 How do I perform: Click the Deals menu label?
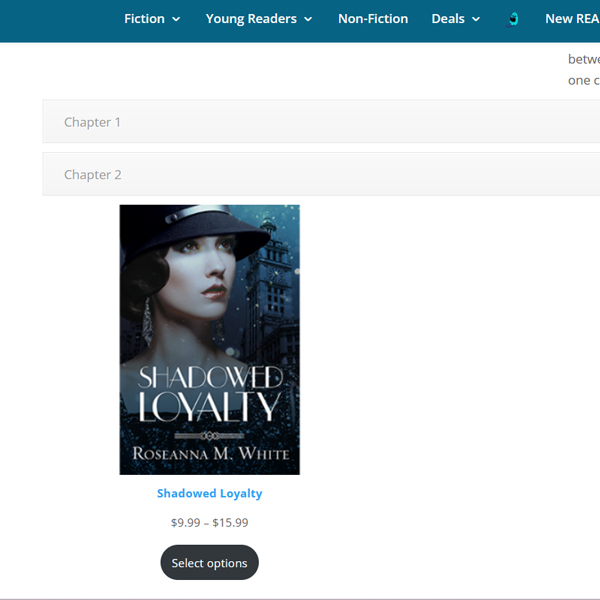448,19
